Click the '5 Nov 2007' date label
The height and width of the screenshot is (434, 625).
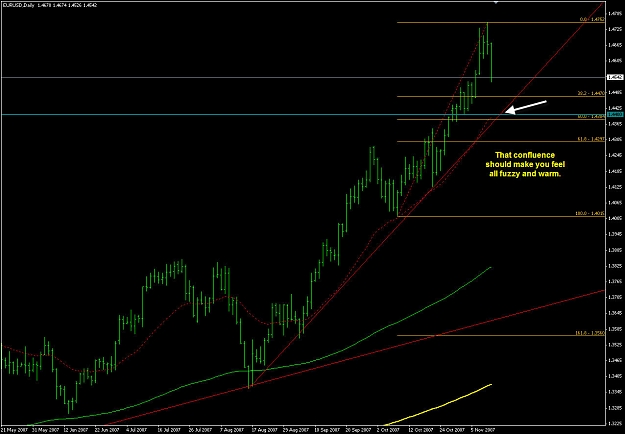[482, 430]
